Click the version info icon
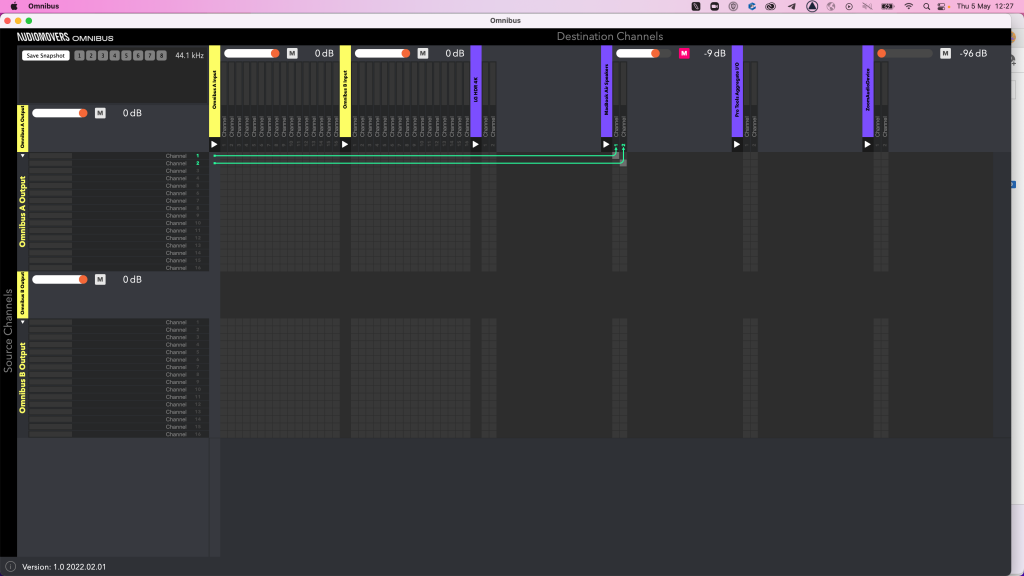 (x=10, y=567)
